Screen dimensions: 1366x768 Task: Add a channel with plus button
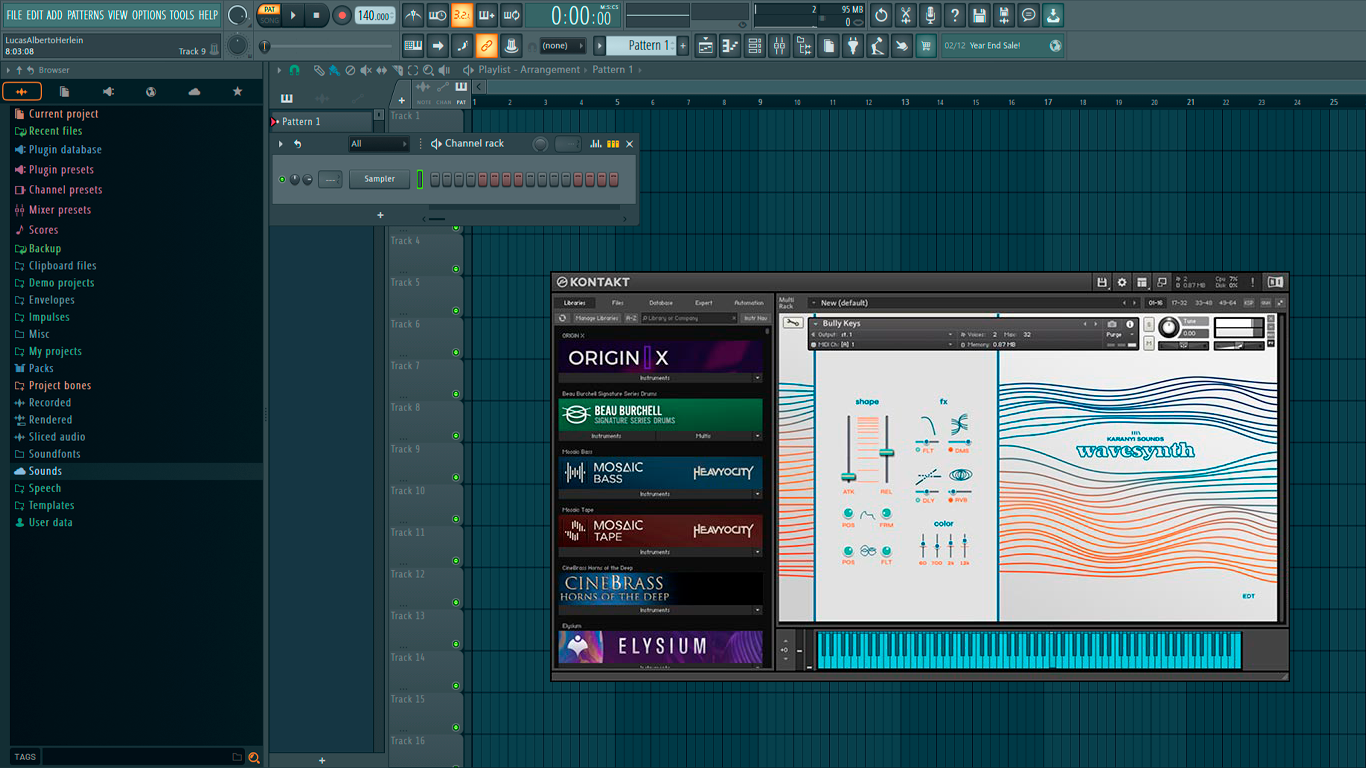(x=380, y=215)
